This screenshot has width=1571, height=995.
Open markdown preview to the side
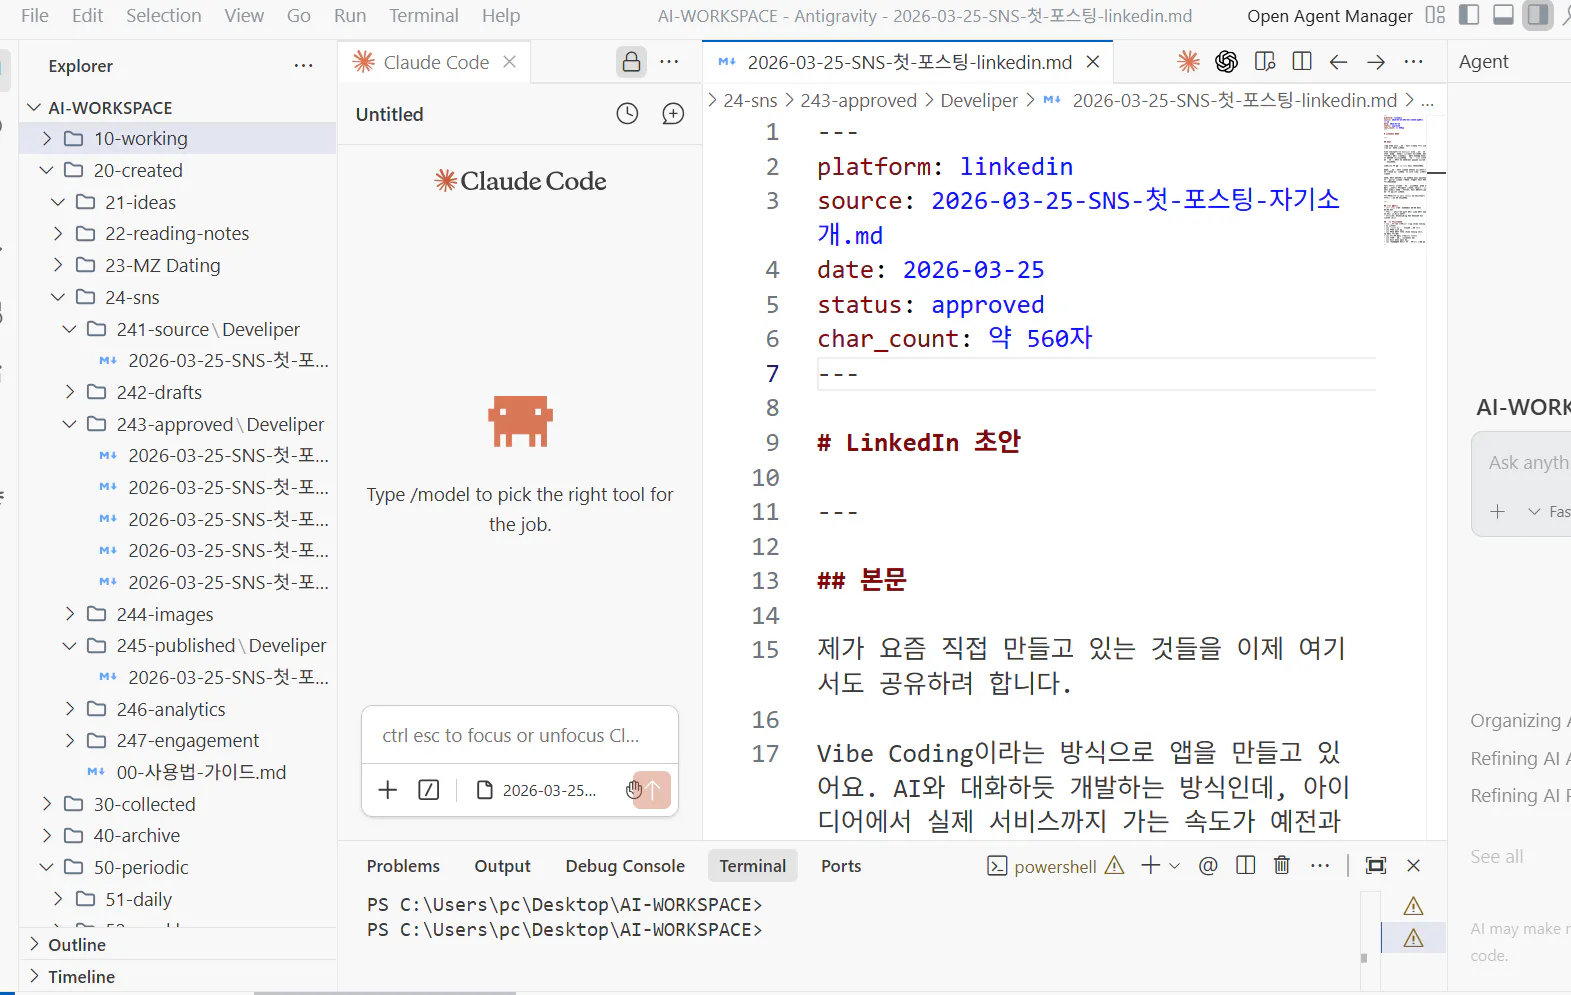(x=1265, y=62)
